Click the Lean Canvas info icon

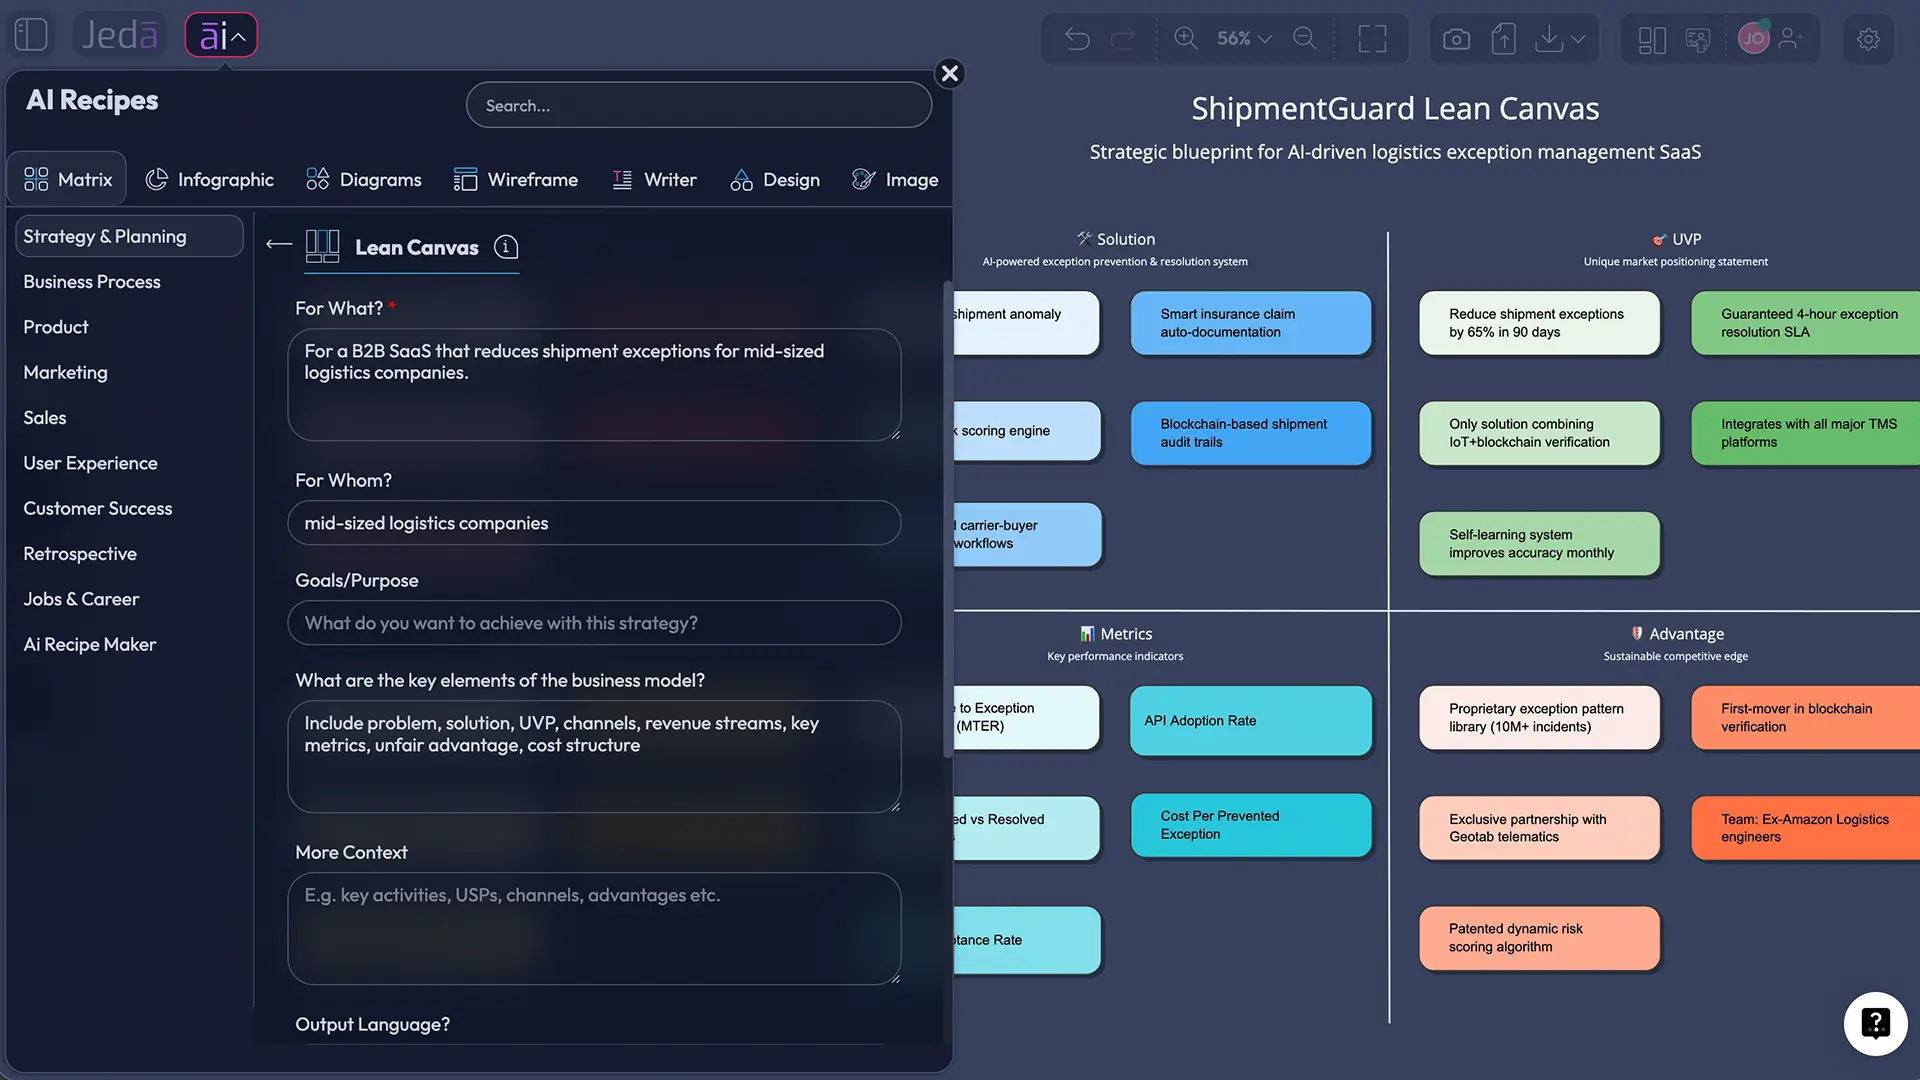tap(506, 247)
